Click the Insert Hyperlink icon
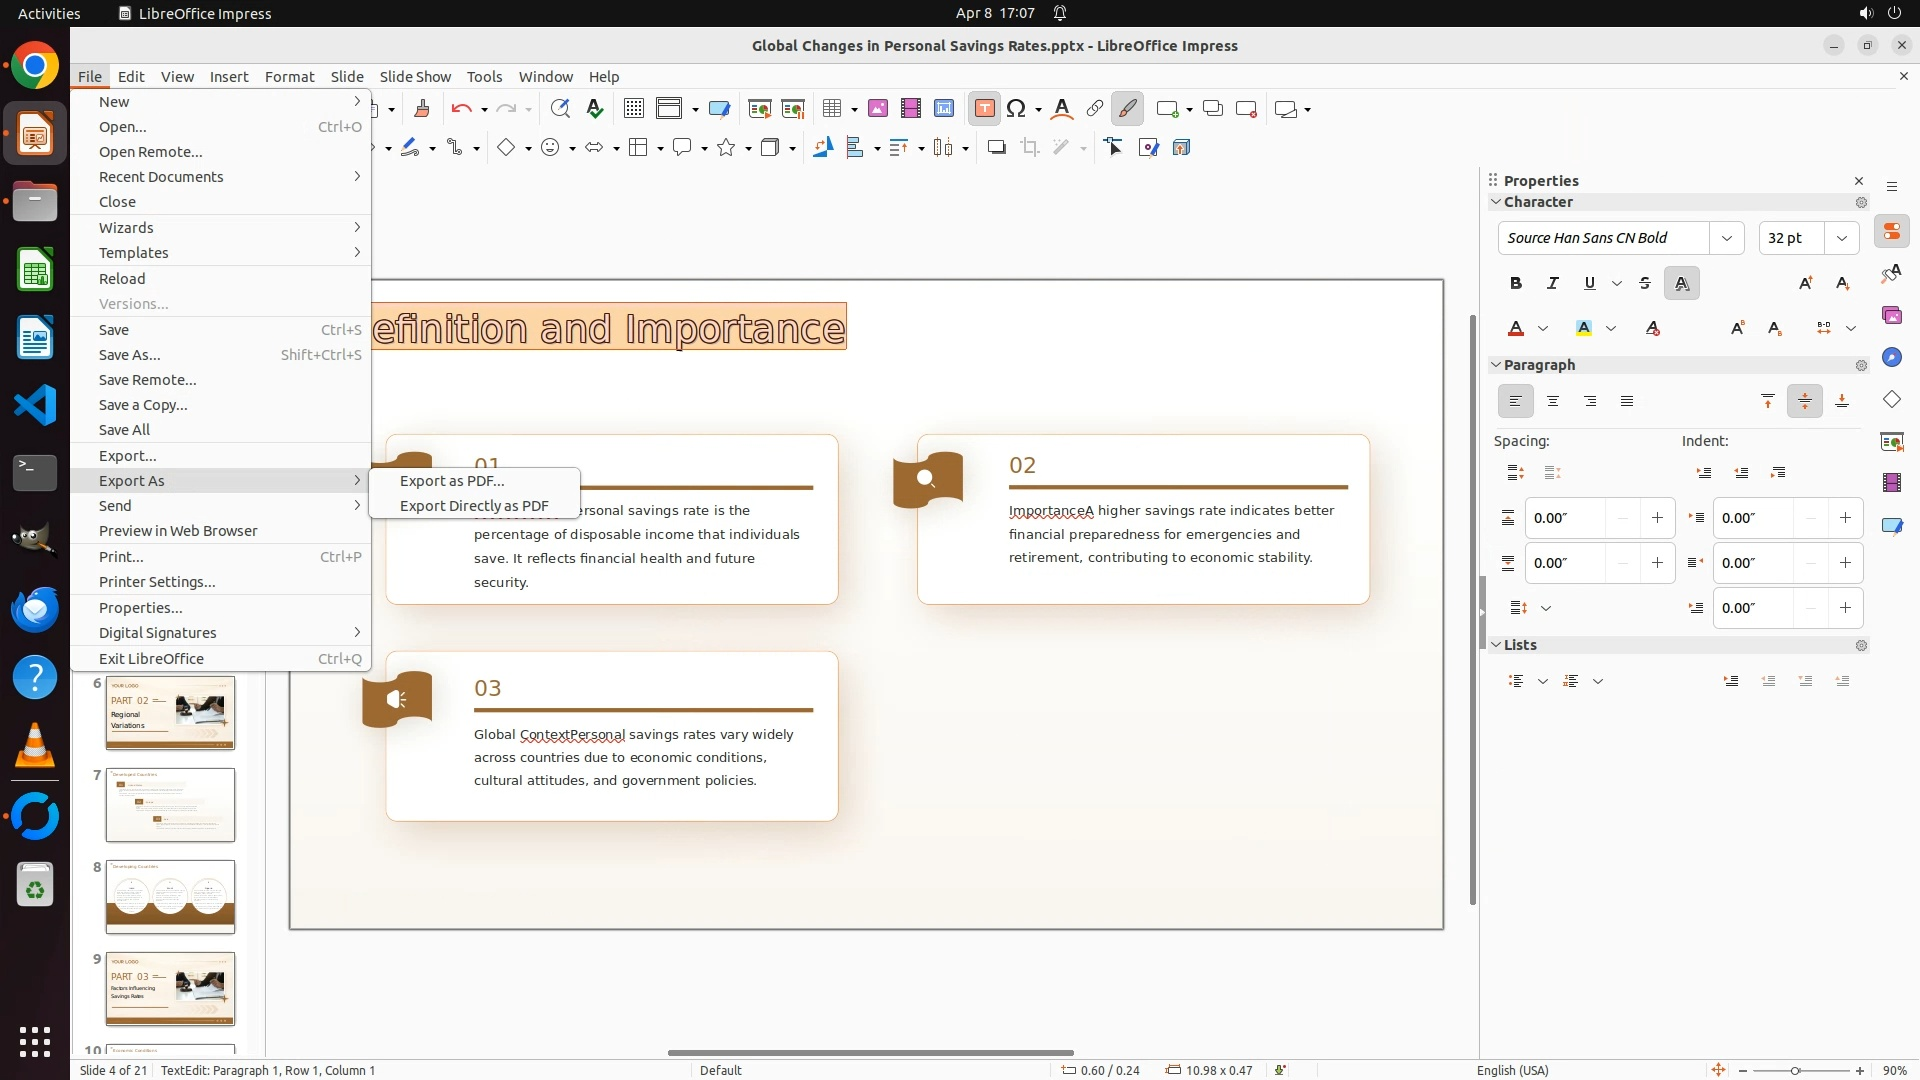The width and height of the screenshot is (1920, 1080). (x=1094, y=109)
